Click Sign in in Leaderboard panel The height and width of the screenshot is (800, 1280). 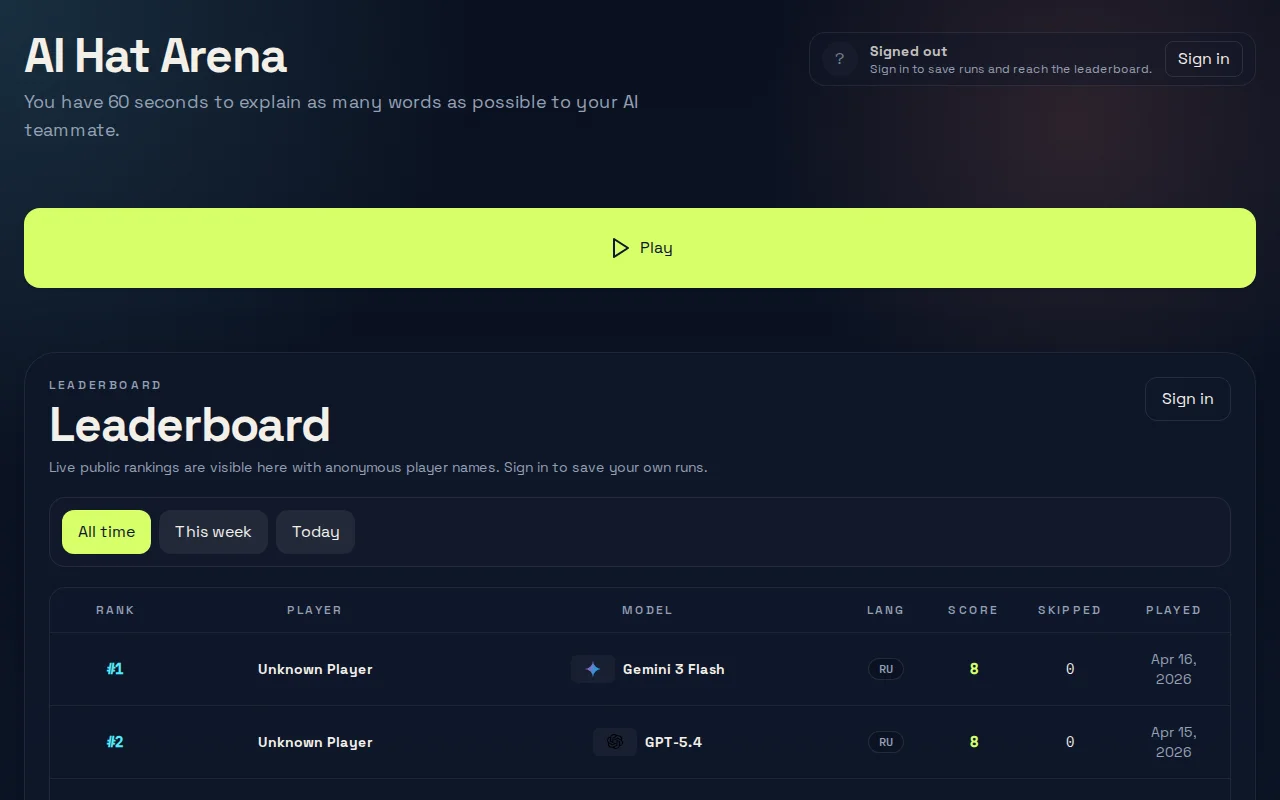[1188, 399]
